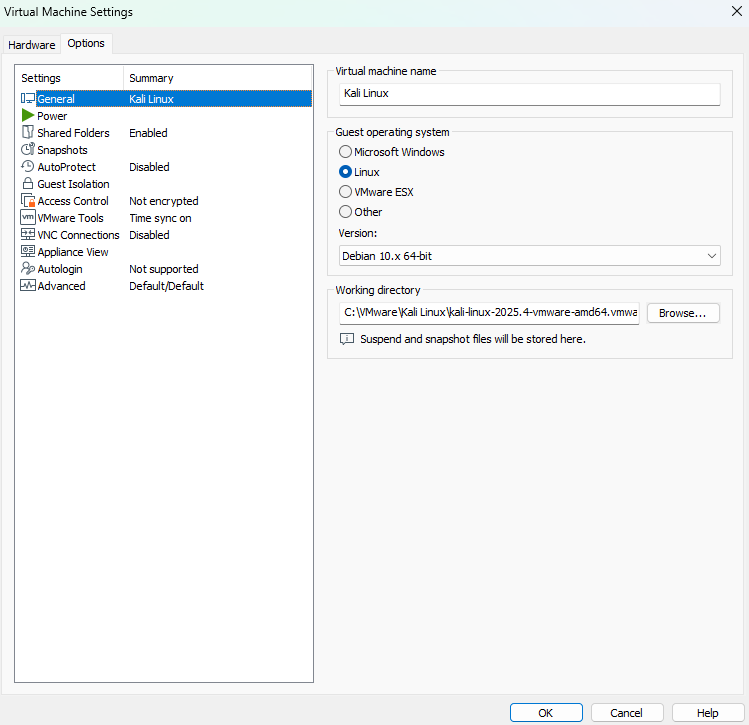Open Shared Folders settings
Viewport: 749px width, 725px height.
pyautogui.click(x=73, y=133)
